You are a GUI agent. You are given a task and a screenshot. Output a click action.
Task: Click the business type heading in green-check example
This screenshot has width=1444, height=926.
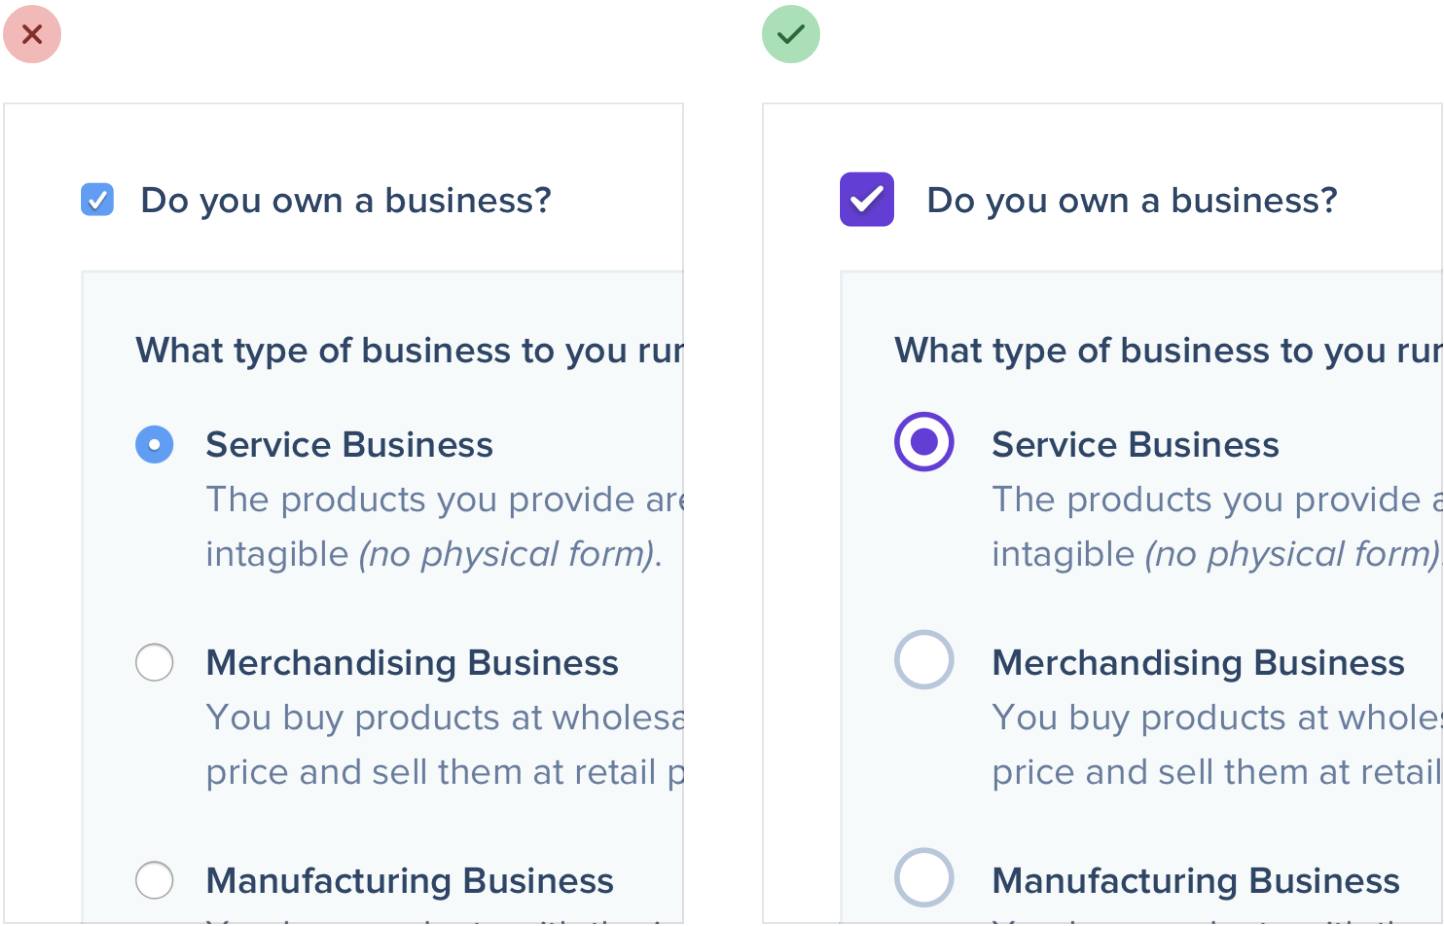[1167, 351]
